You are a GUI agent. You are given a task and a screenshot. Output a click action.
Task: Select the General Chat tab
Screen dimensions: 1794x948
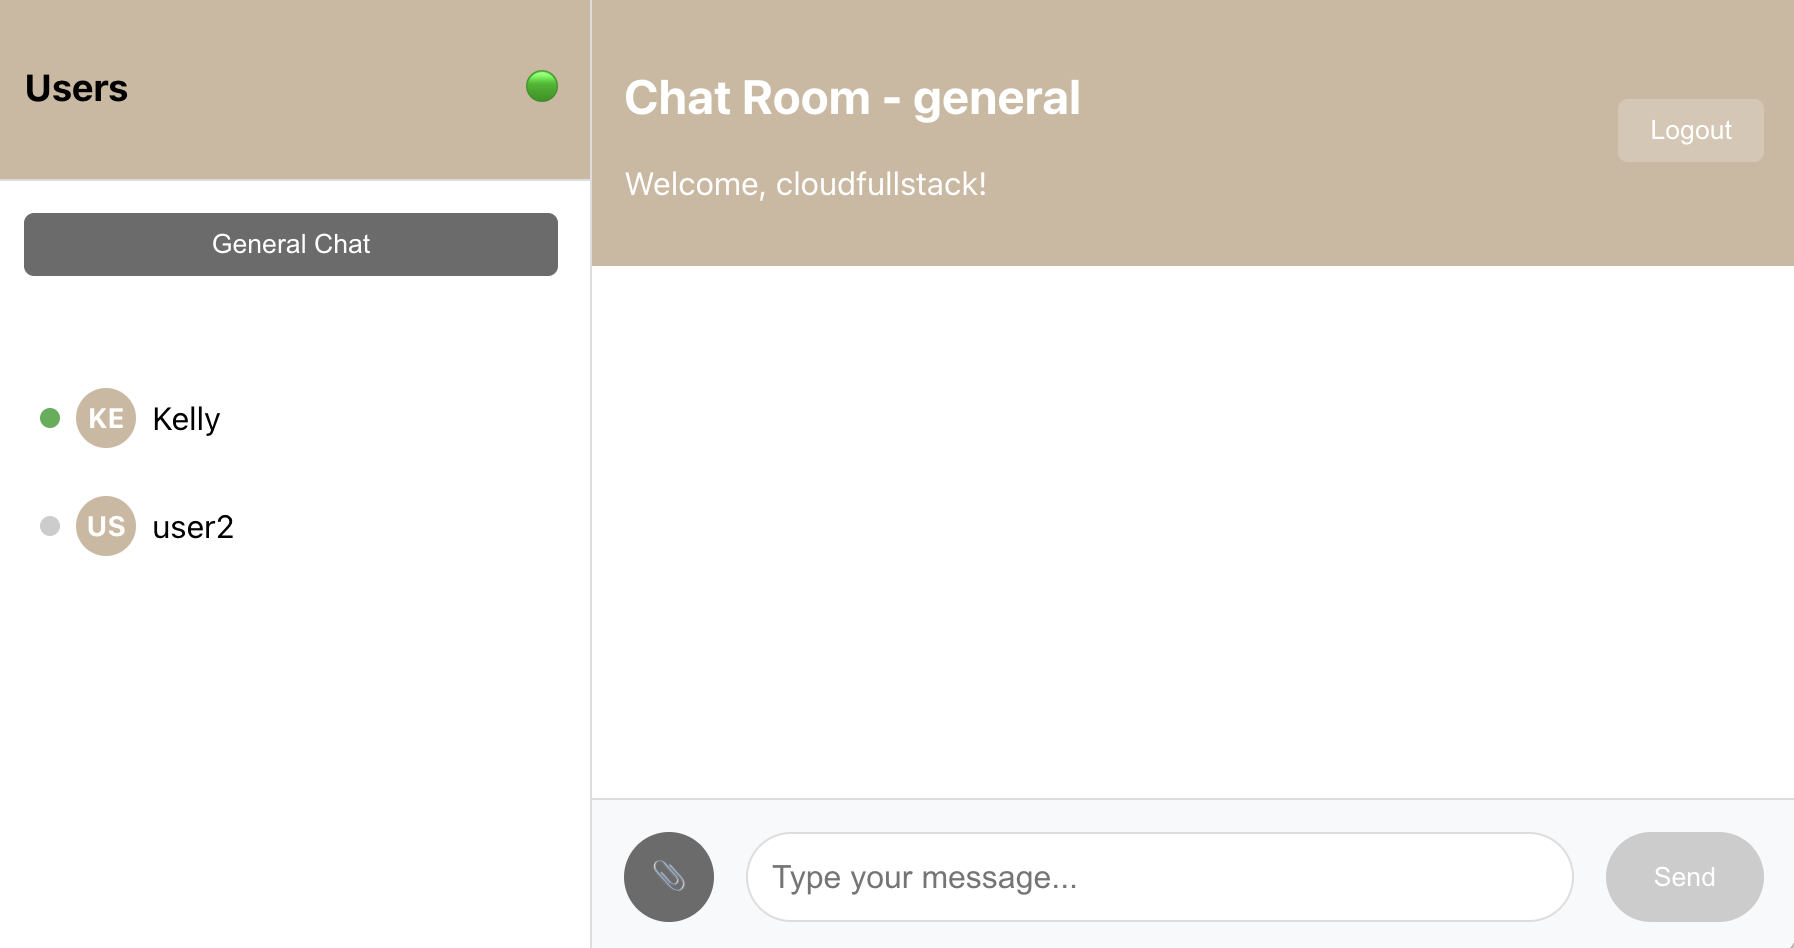pos(290,243)
